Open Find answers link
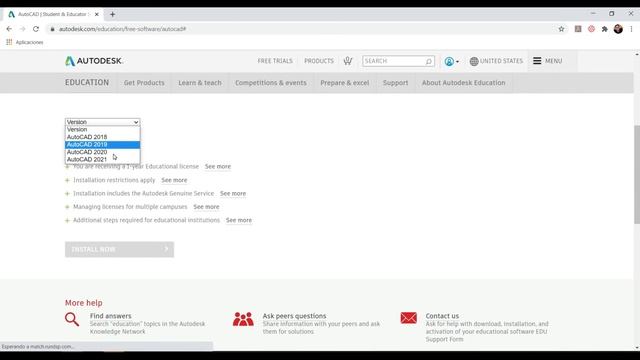This screenshot has height=360, width=640. pos(111,316)
